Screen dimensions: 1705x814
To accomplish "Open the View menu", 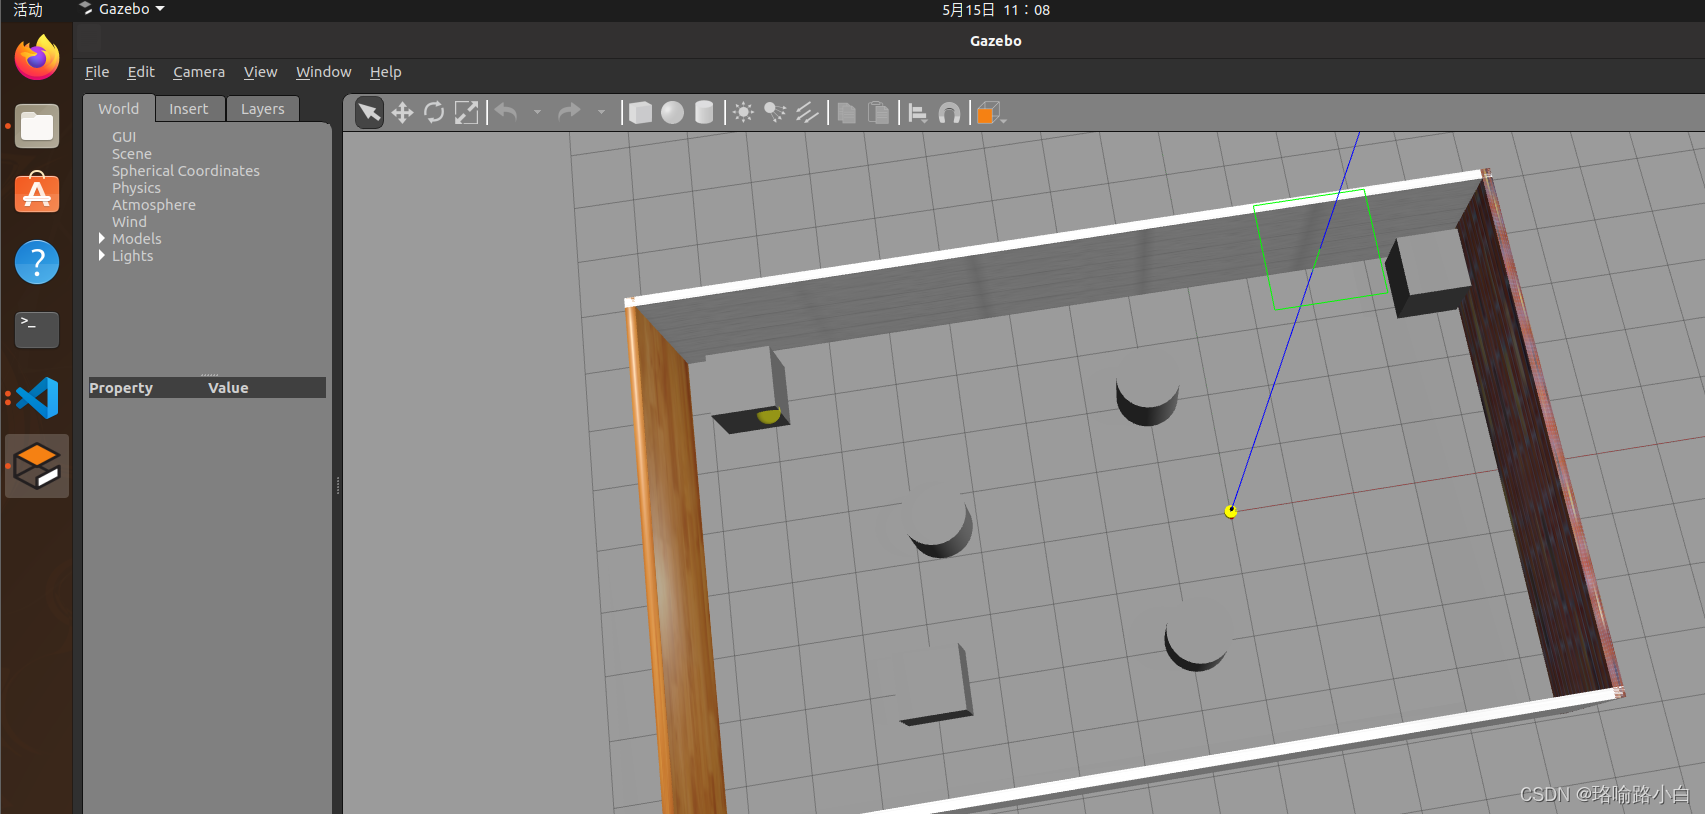I will (x=260, y=72).
